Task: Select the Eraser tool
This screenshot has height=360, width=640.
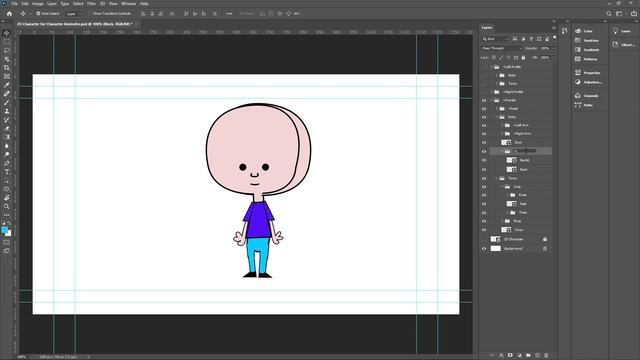Action: click(x=7, y=129)
